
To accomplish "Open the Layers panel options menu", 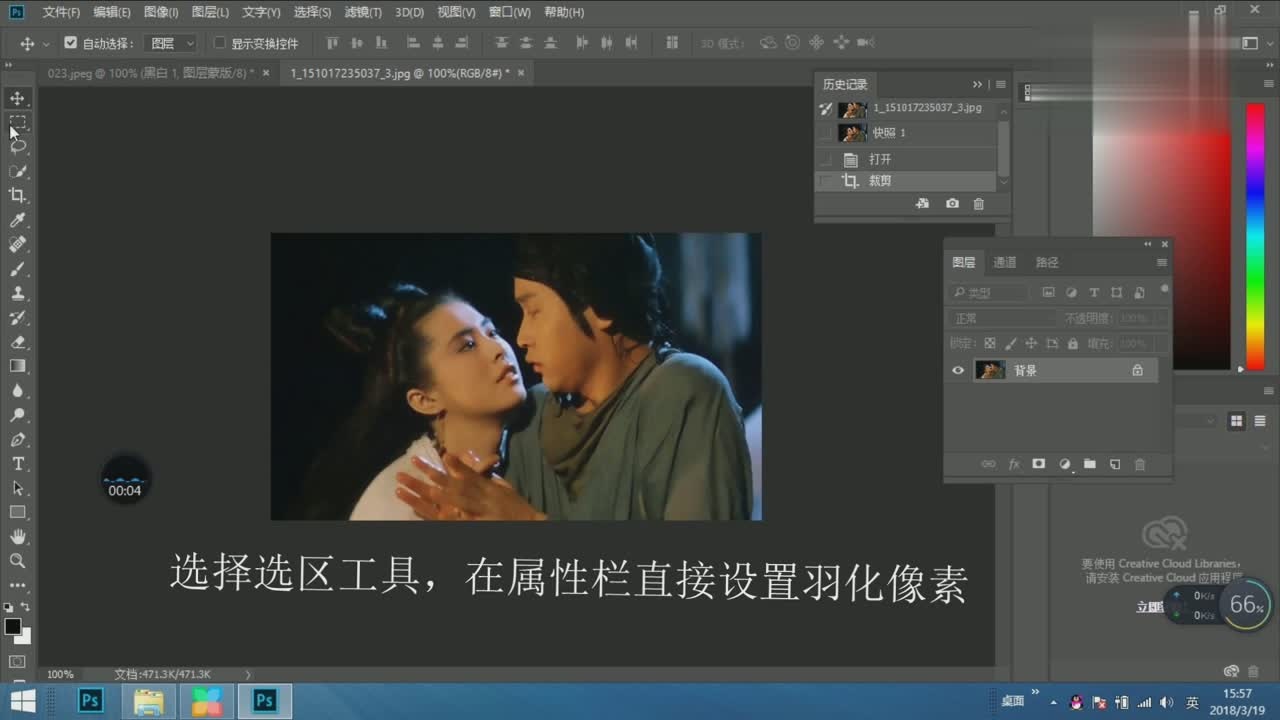I will click(x=1161, y=262).
